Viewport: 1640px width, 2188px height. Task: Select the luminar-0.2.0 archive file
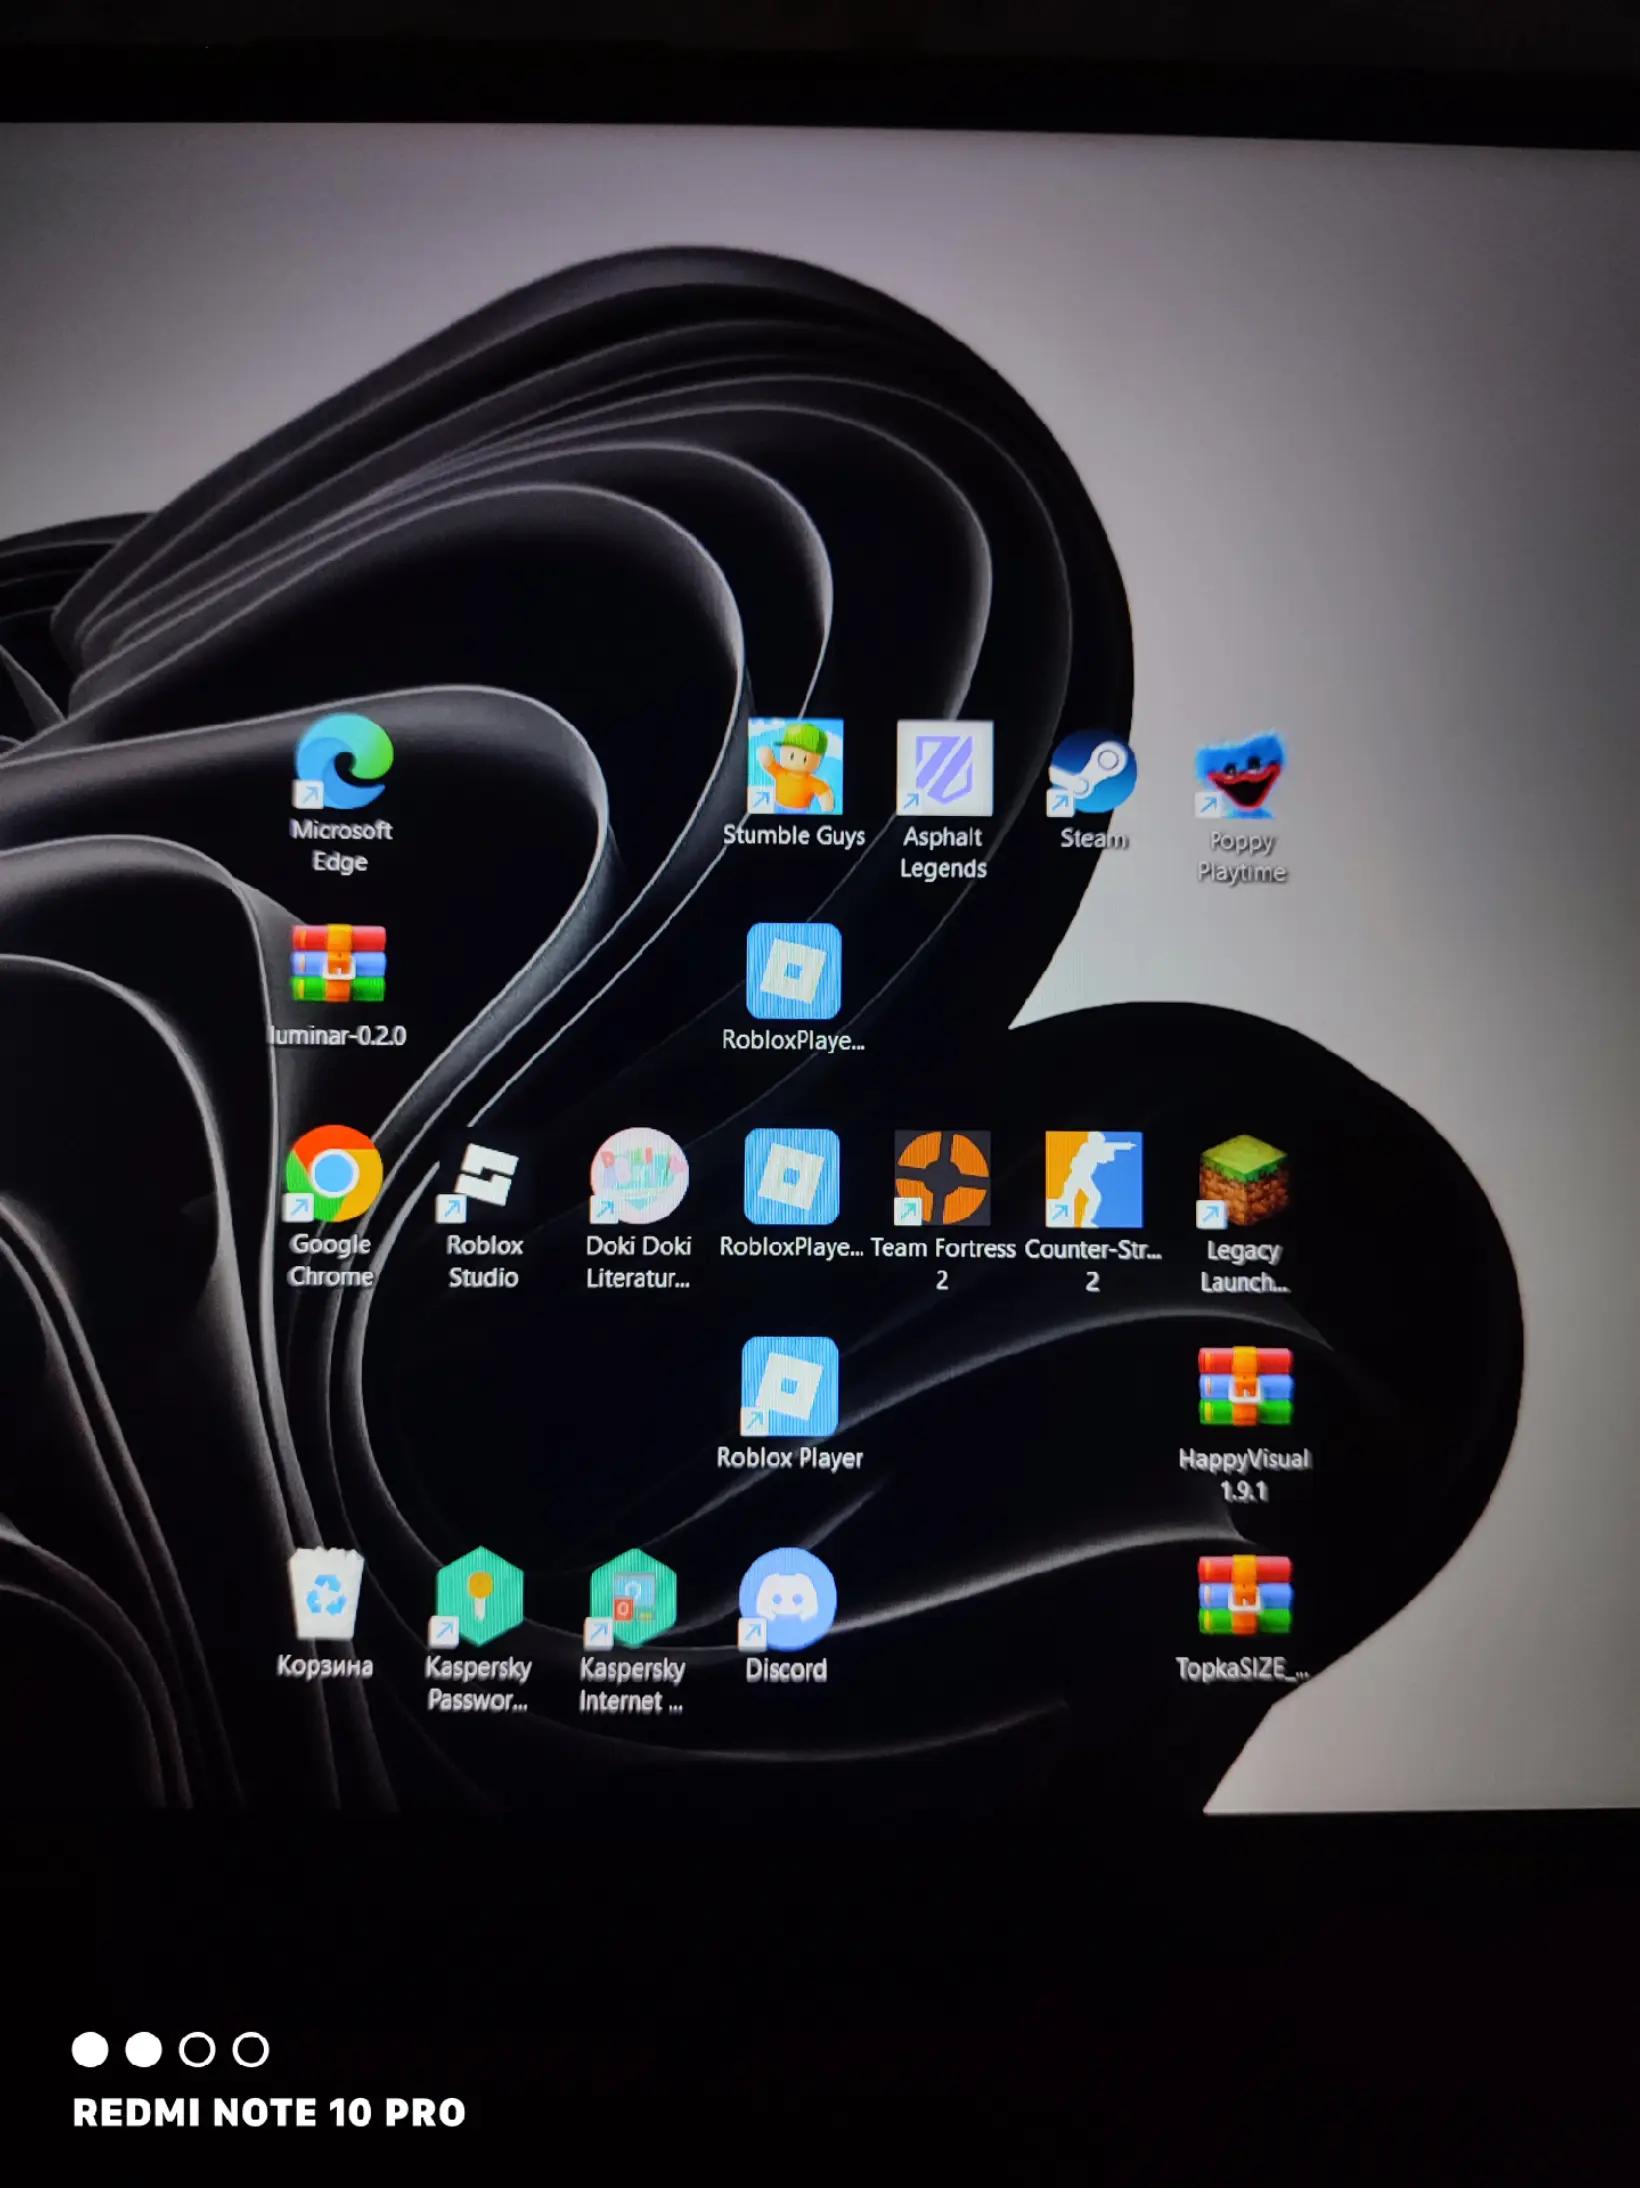[338, 964]
